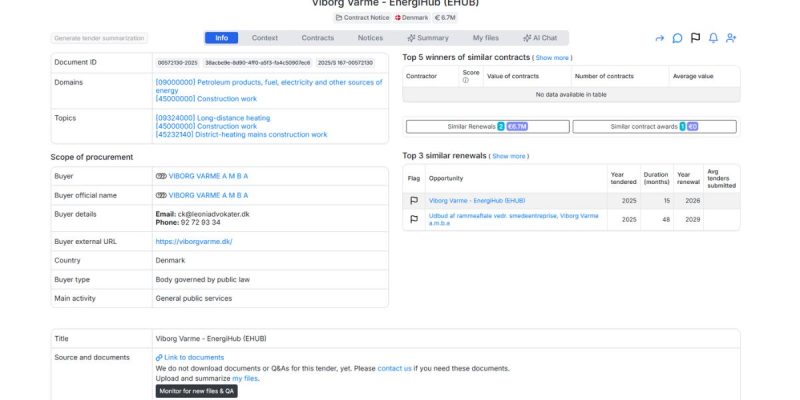Sort renewals by Avg tenders submitted column
Screen dimensions: 800x400
(721, 179)
